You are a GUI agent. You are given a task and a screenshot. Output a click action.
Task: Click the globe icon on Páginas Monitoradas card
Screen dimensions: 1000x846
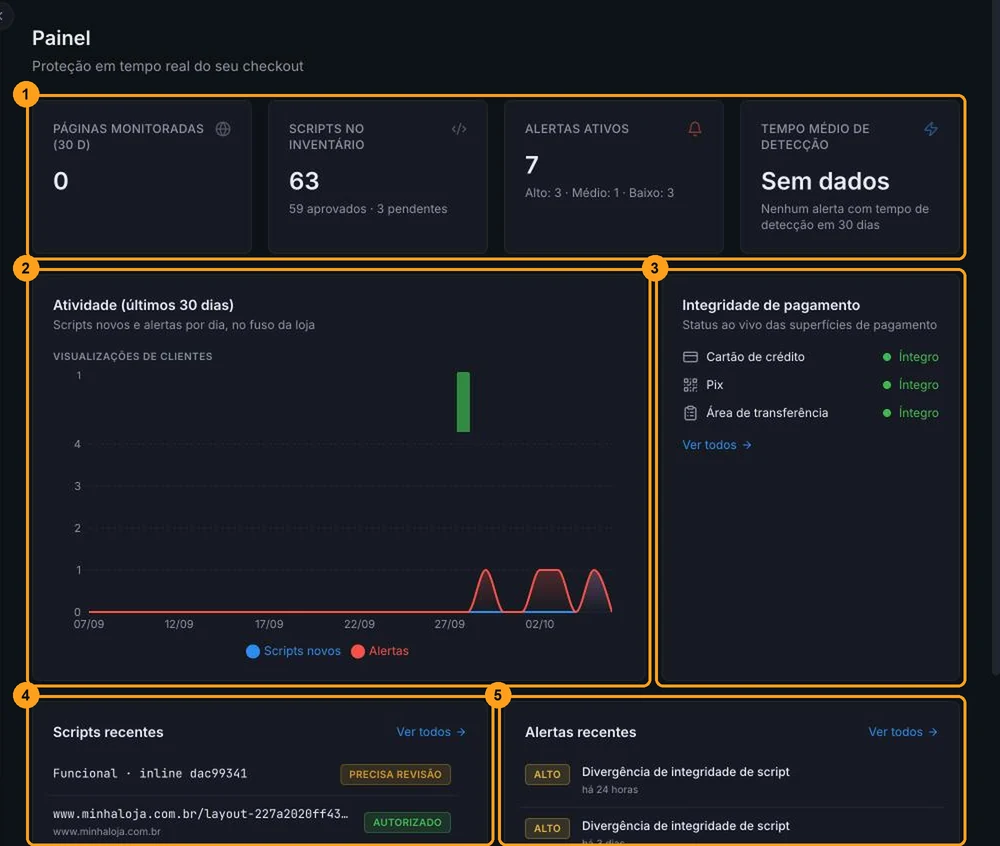coord(223,129)
